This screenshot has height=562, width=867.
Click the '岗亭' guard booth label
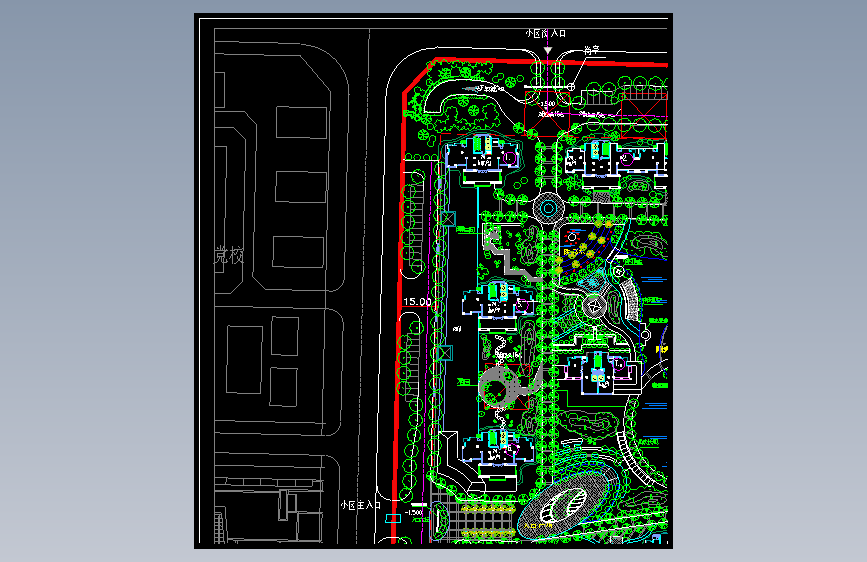pyautogui.click(x=592, y=50)
